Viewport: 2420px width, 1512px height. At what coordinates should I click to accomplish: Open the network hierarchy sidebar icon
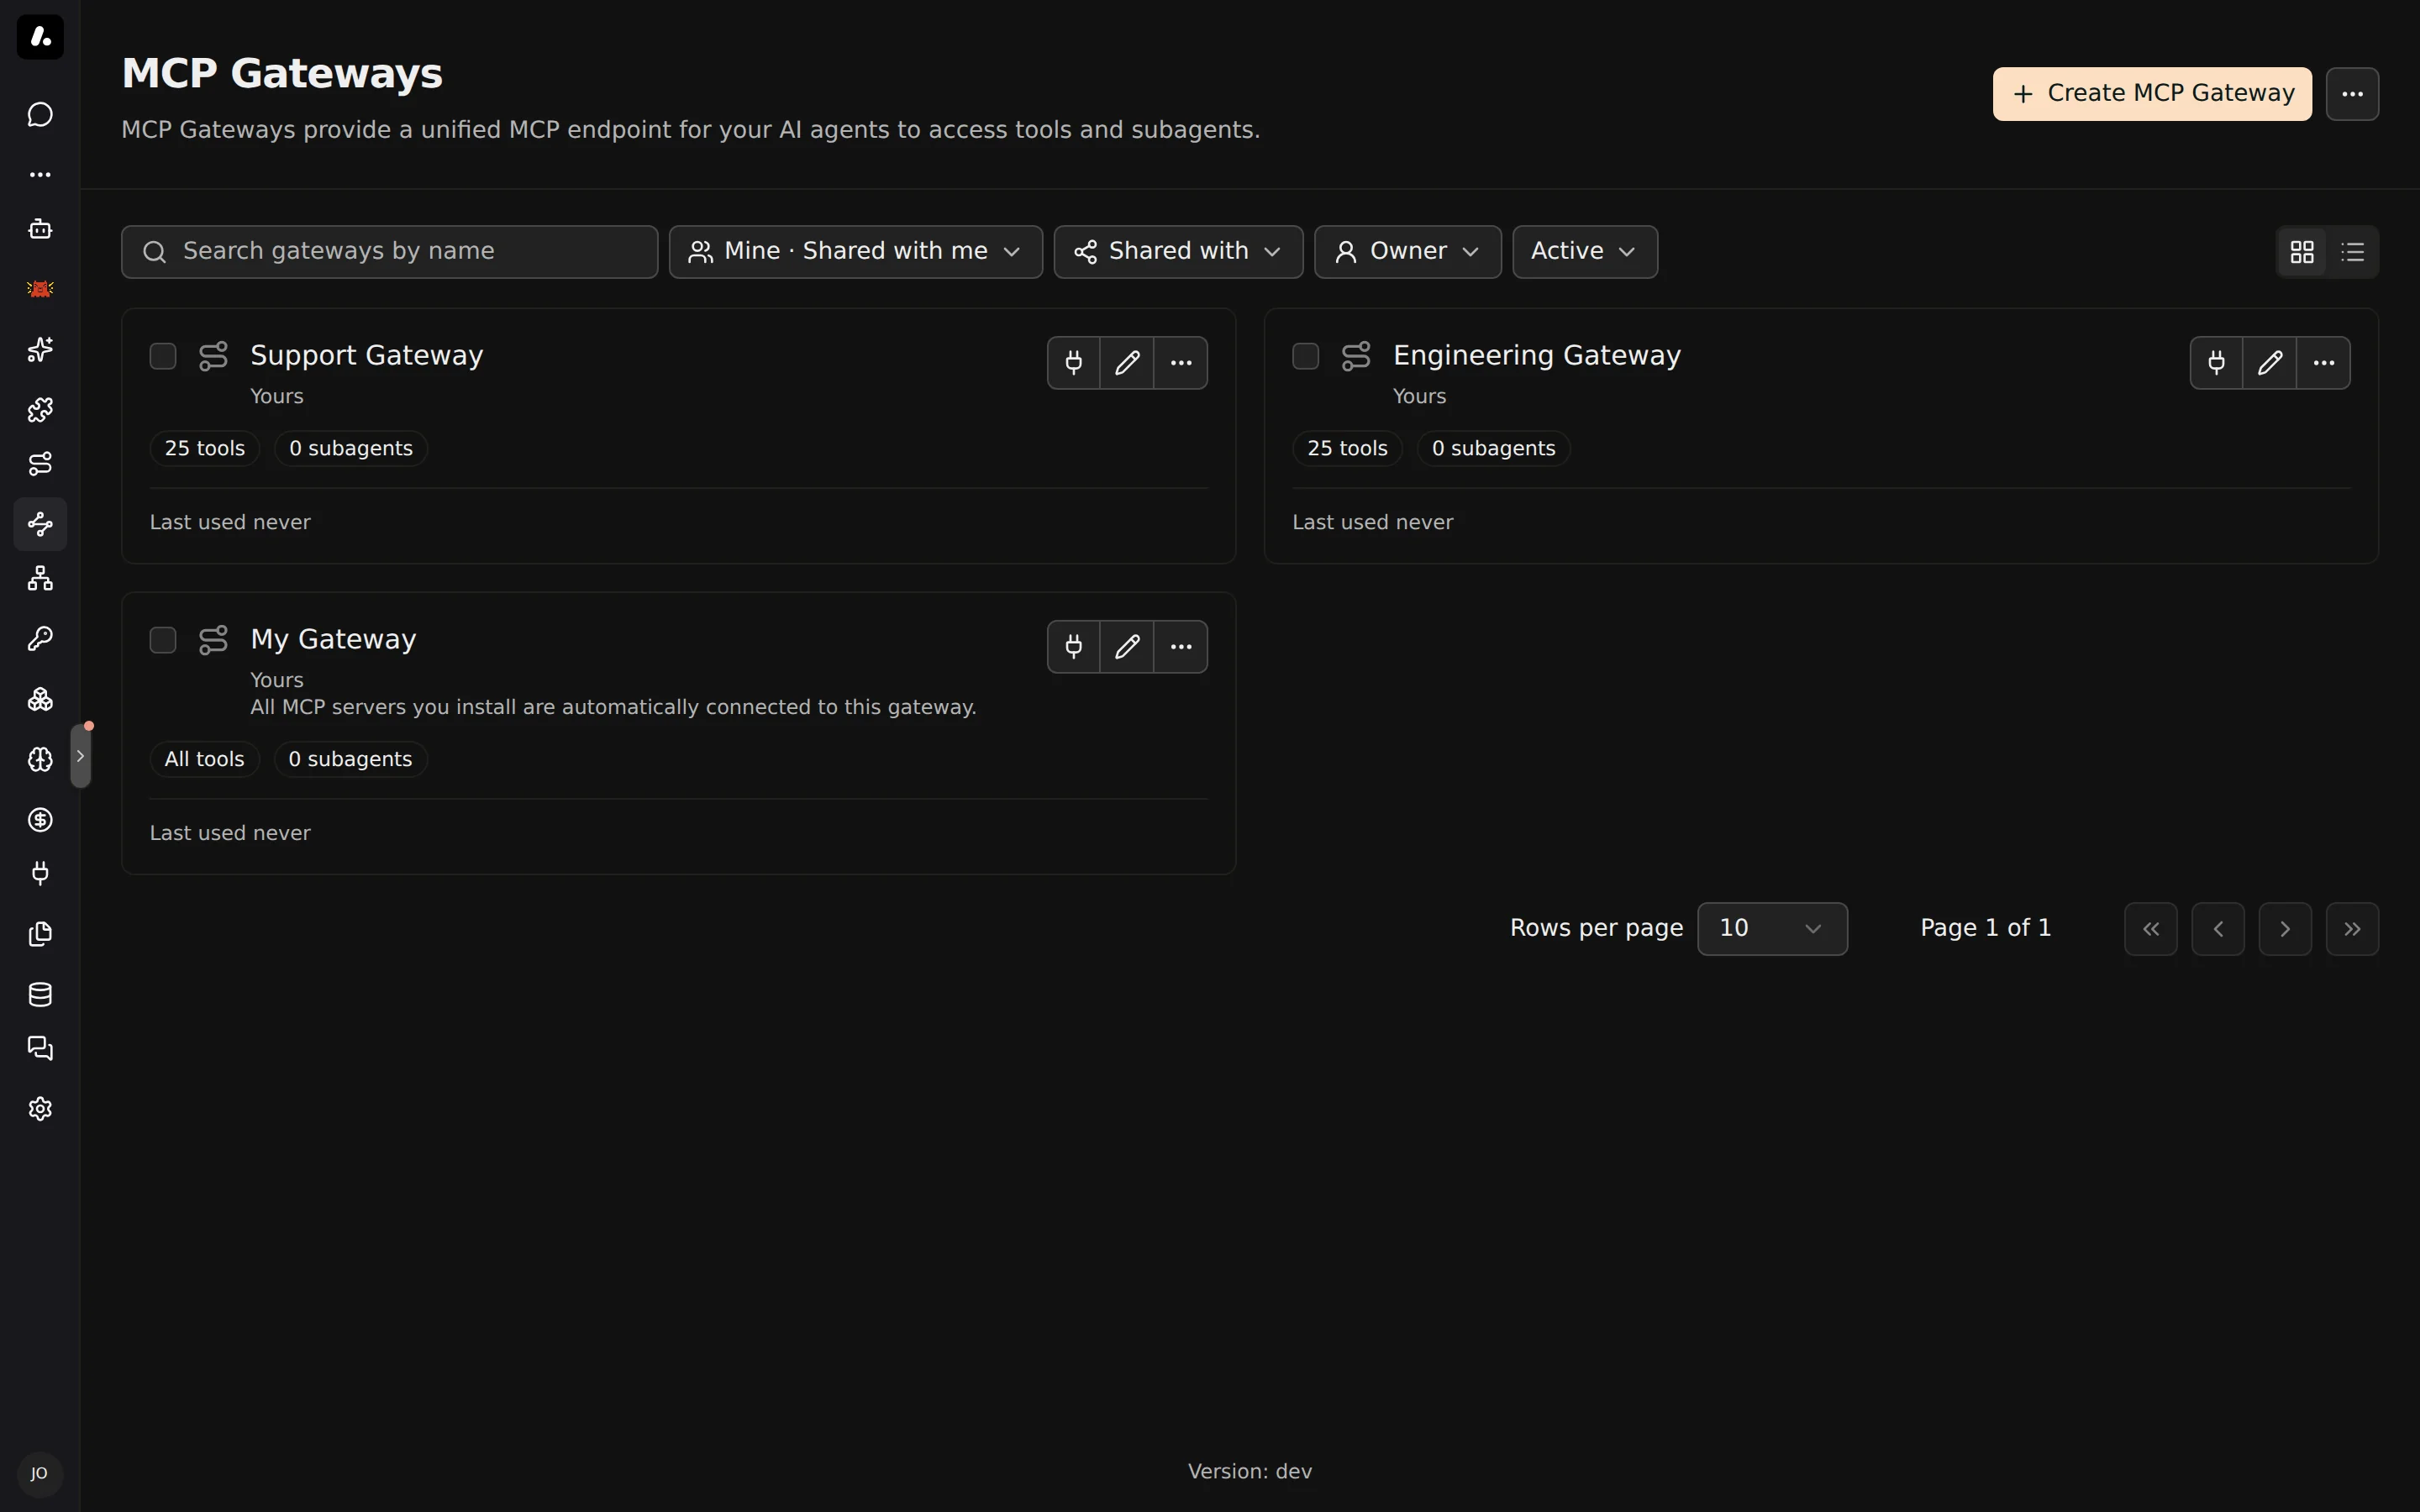click(x=40, y=578)
